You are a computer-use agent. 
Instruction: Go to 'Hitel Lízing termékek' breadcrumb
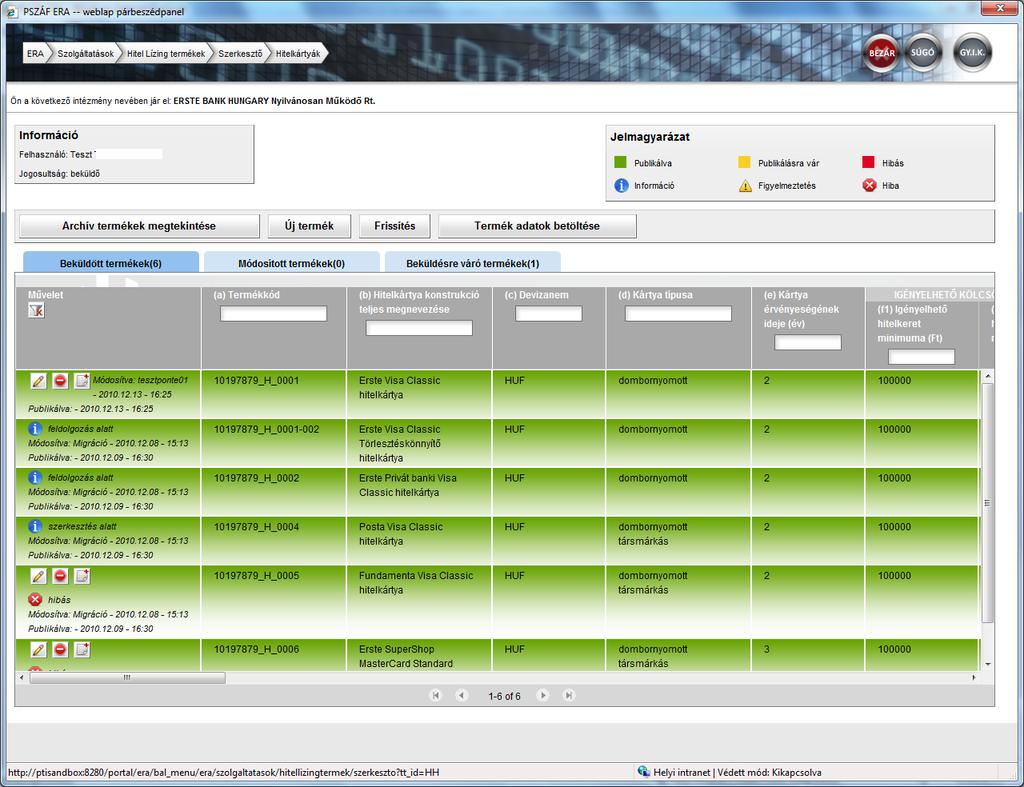(x=166, y=54)
